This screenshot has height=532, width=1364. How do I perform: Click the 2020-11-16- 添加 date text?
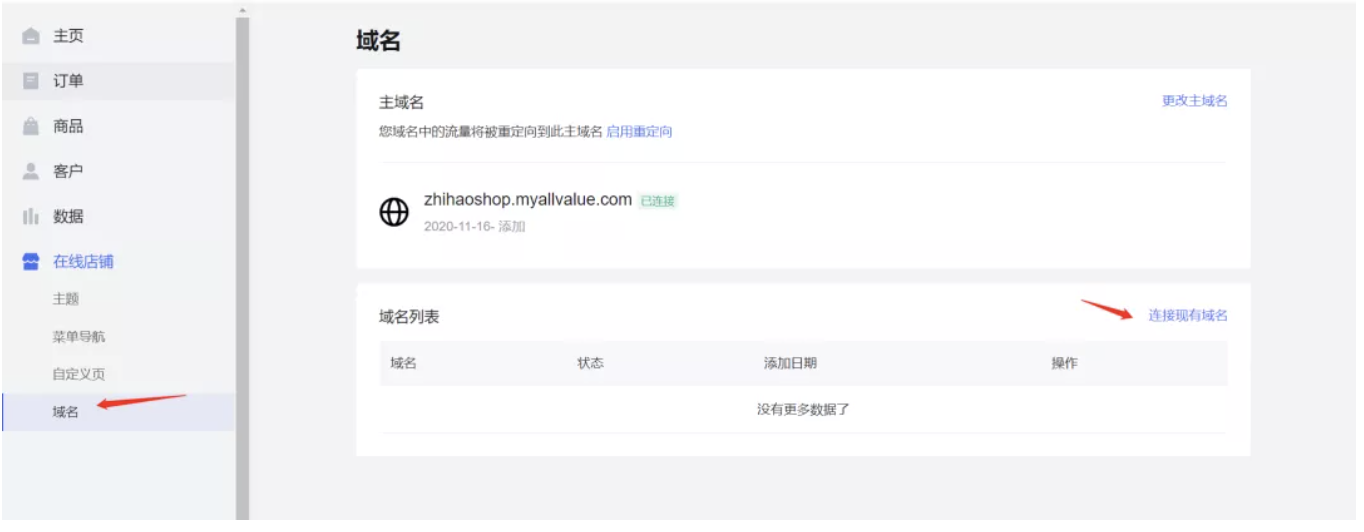475,226
